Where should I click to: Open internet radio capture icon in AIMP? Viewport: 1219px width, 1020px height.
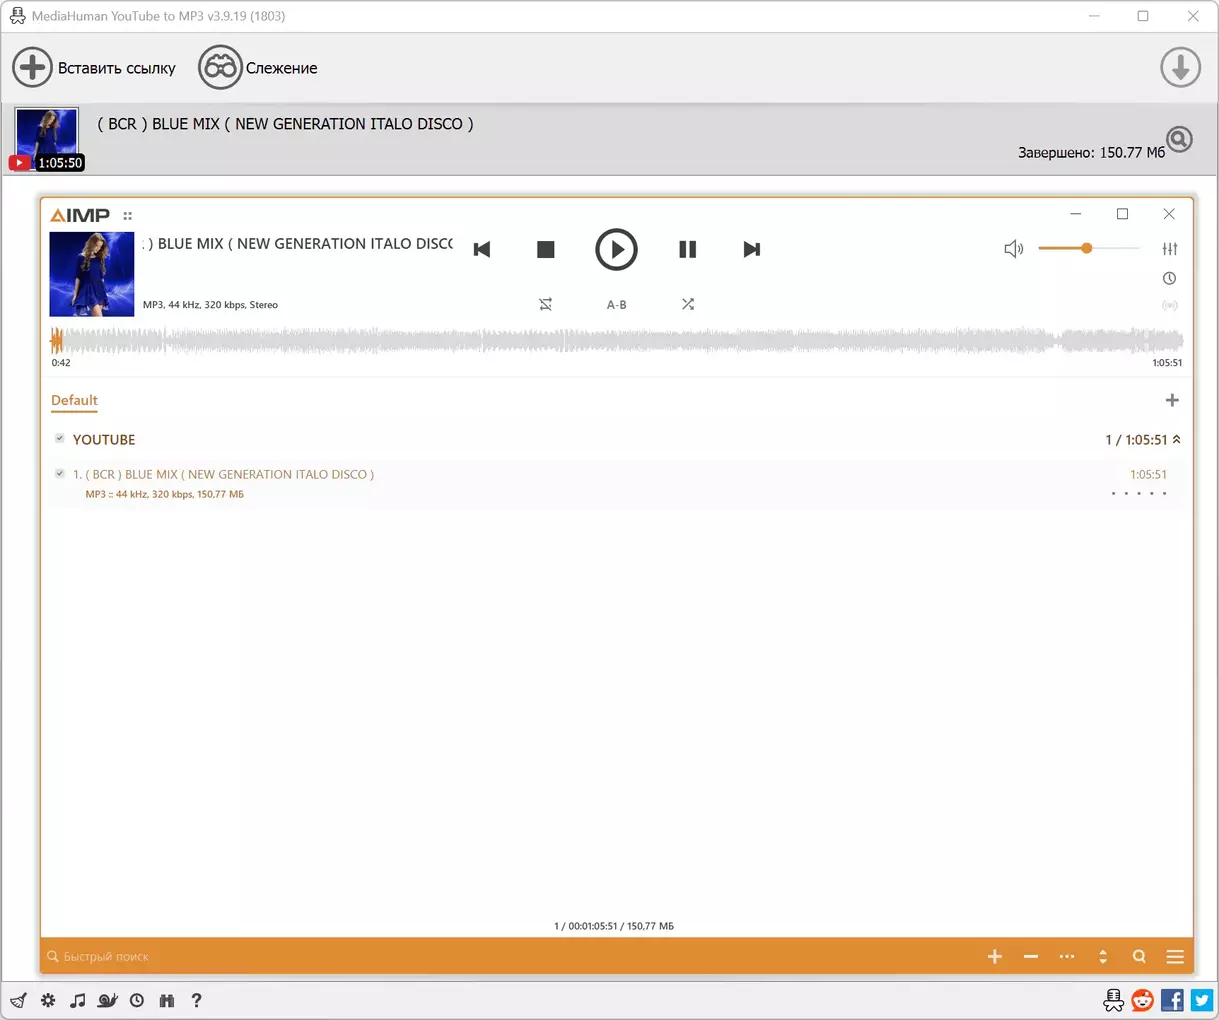coord(1170,305)
